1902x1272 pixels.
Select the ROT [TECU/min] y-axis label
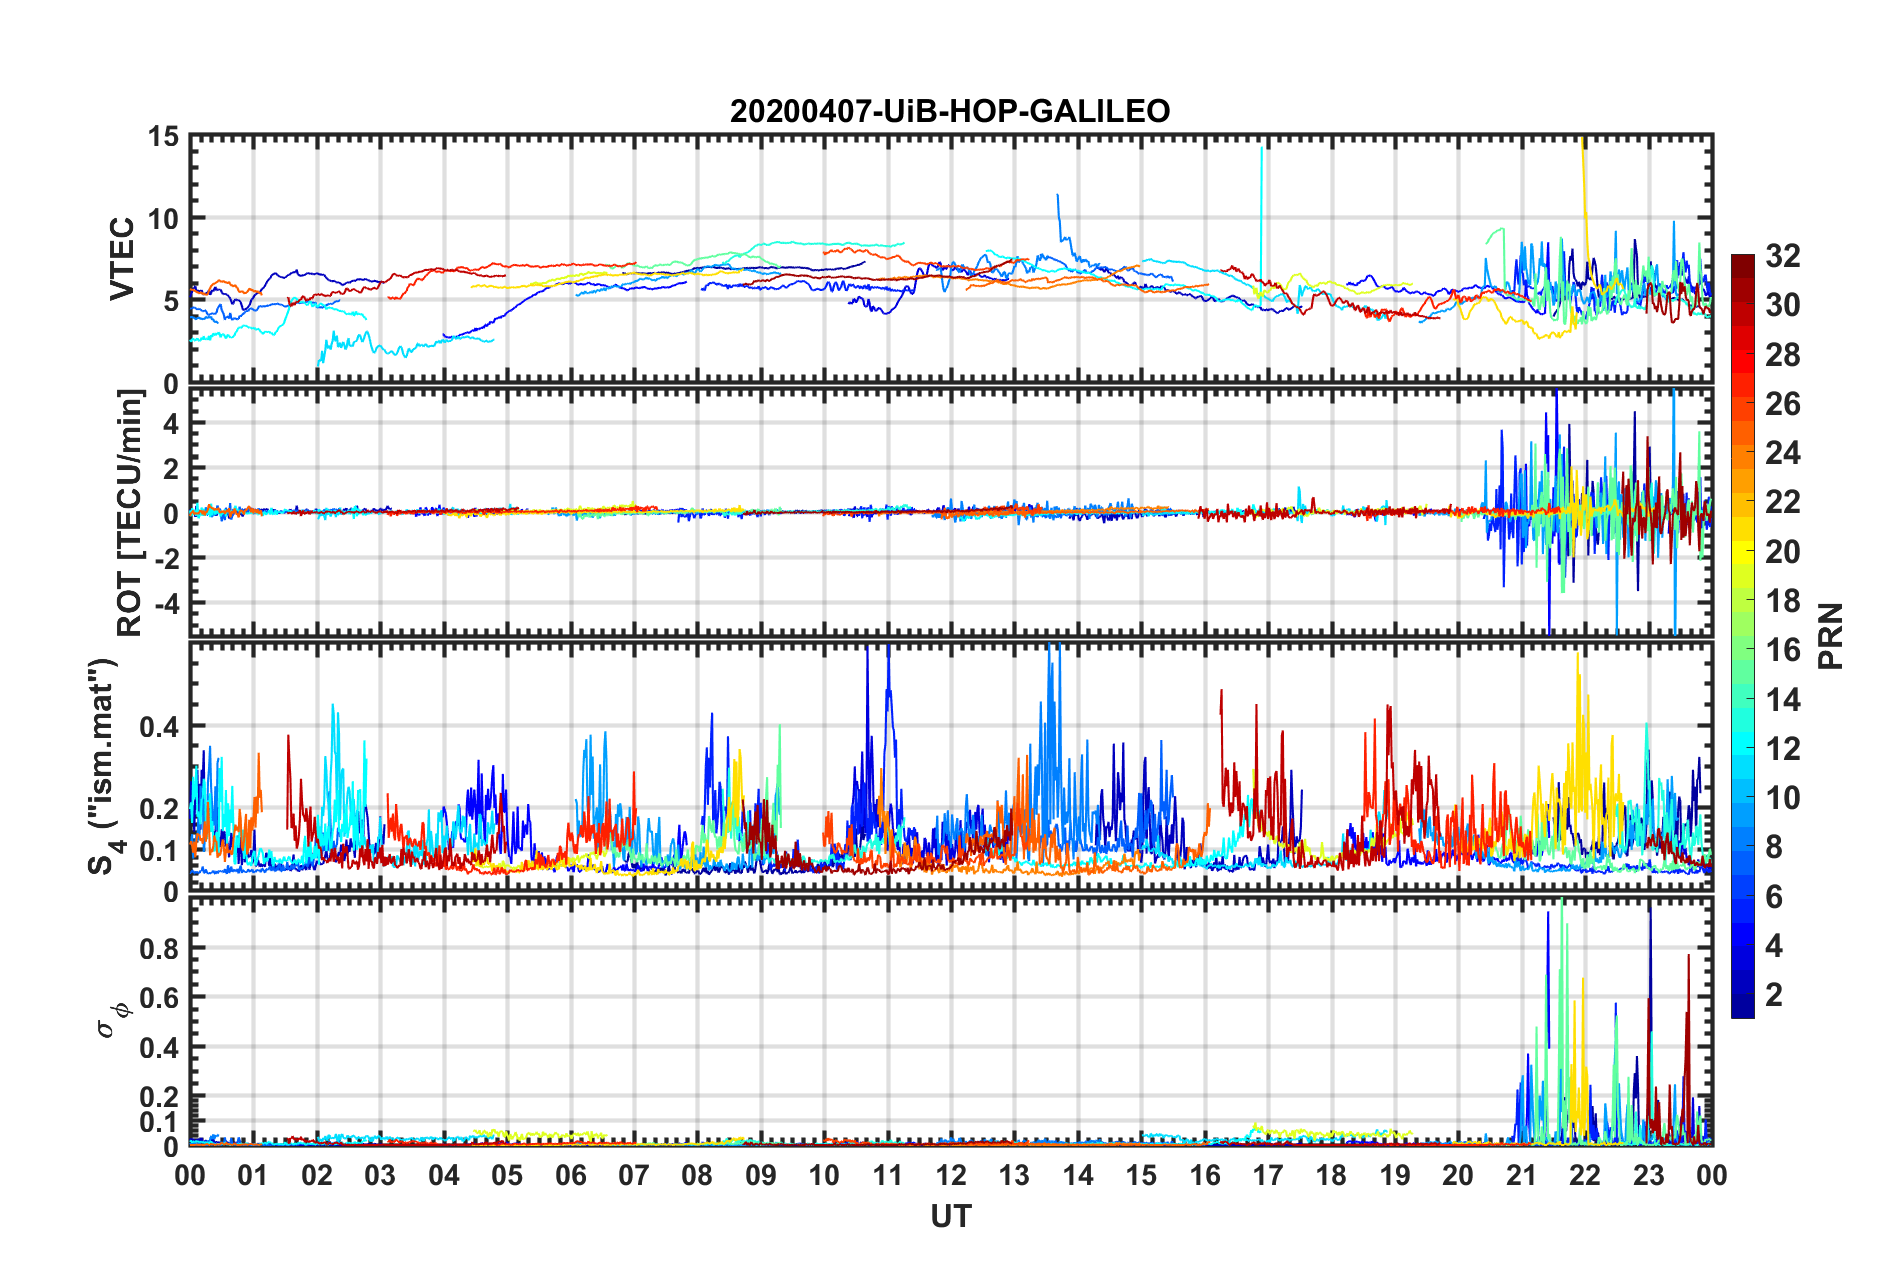[x=130, y=513]
